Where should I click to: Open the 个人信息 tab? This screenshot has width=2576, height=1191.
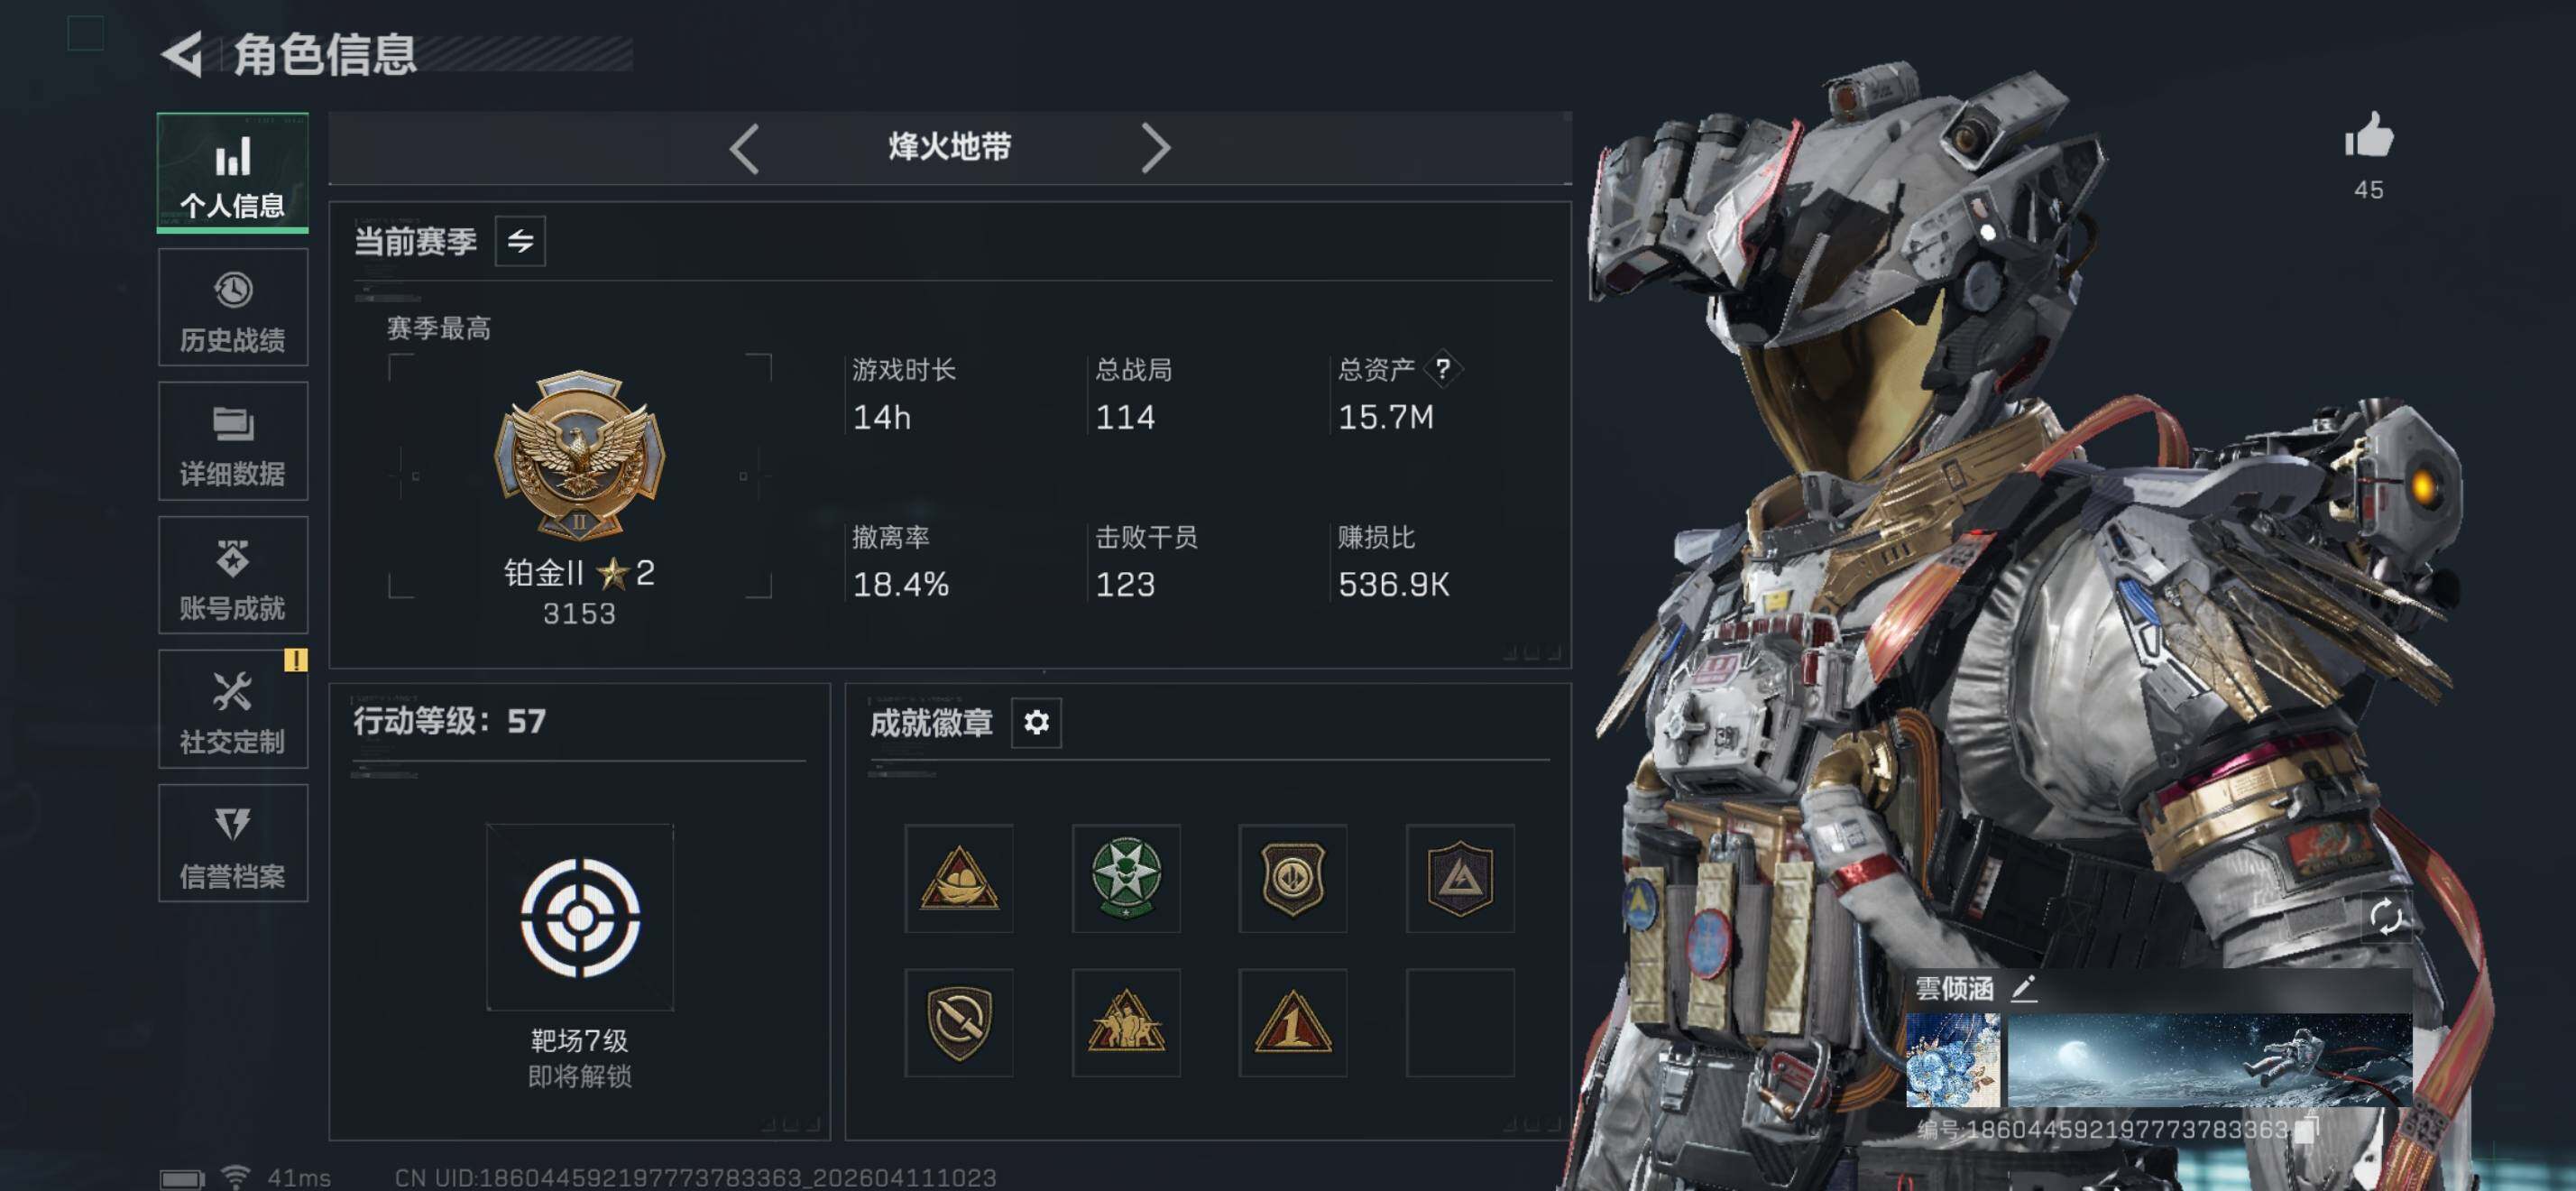click(x=232, y=173)
